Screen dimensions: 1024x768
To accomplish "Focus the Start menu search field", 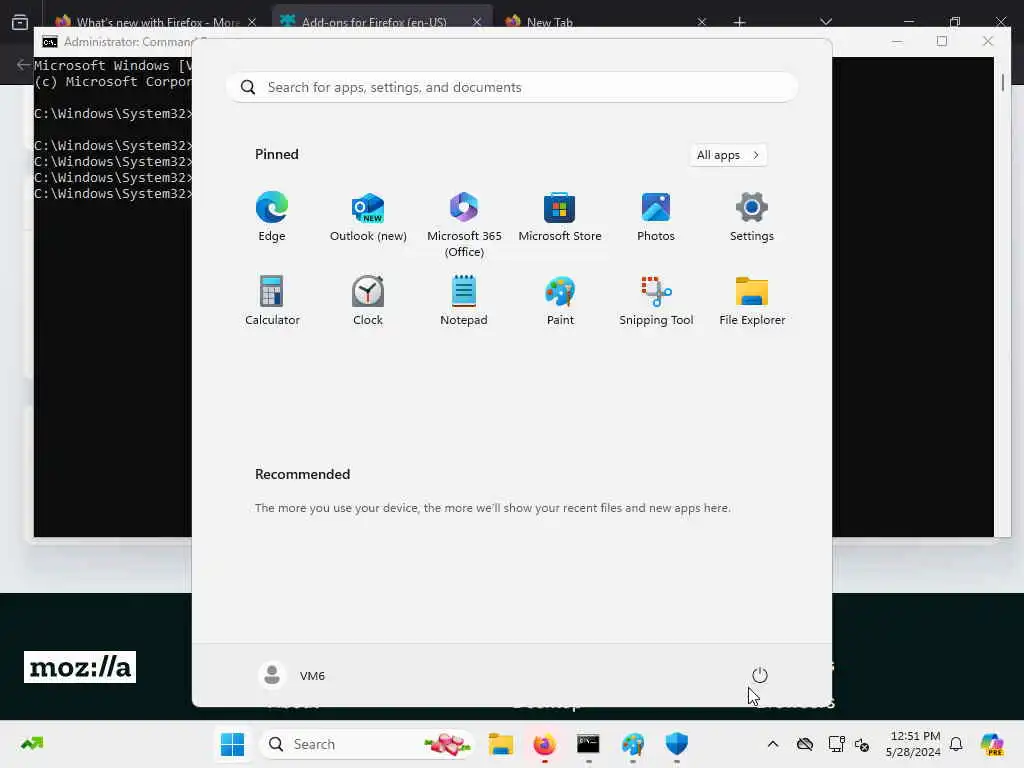I will point(512,87).
